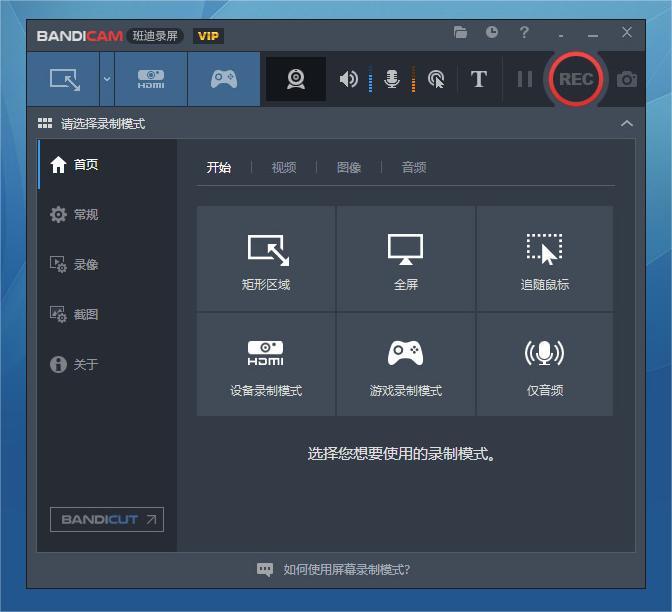Open 关于 about page in sidebar

(x=107, y=364)
